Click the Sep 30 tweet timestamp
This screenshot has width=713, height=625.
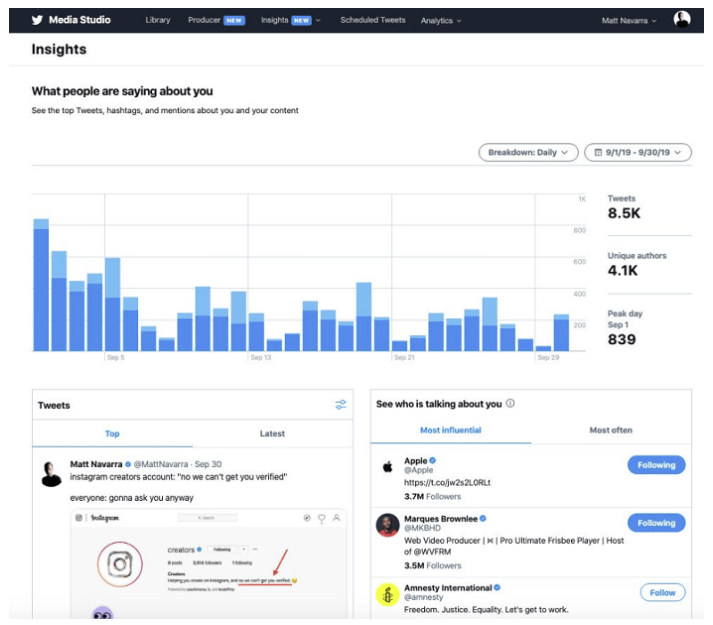208,464
